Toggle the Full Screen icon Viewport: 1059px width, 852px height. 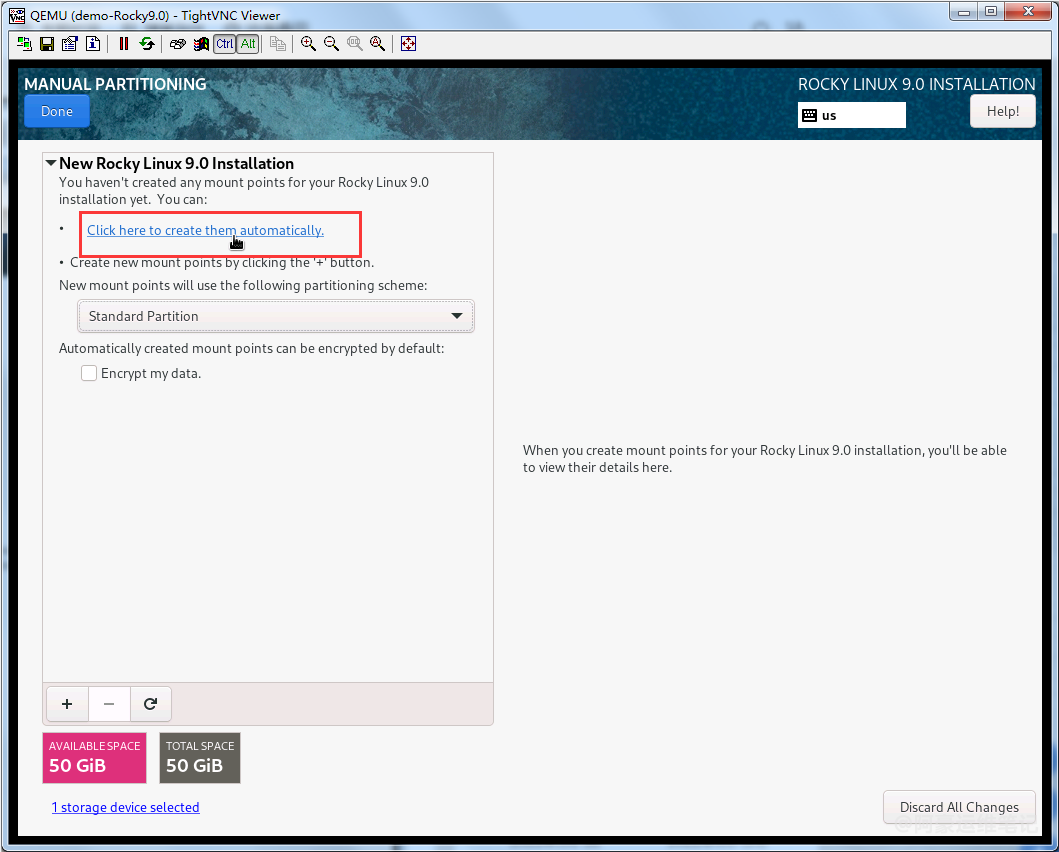tap(408, 44)
